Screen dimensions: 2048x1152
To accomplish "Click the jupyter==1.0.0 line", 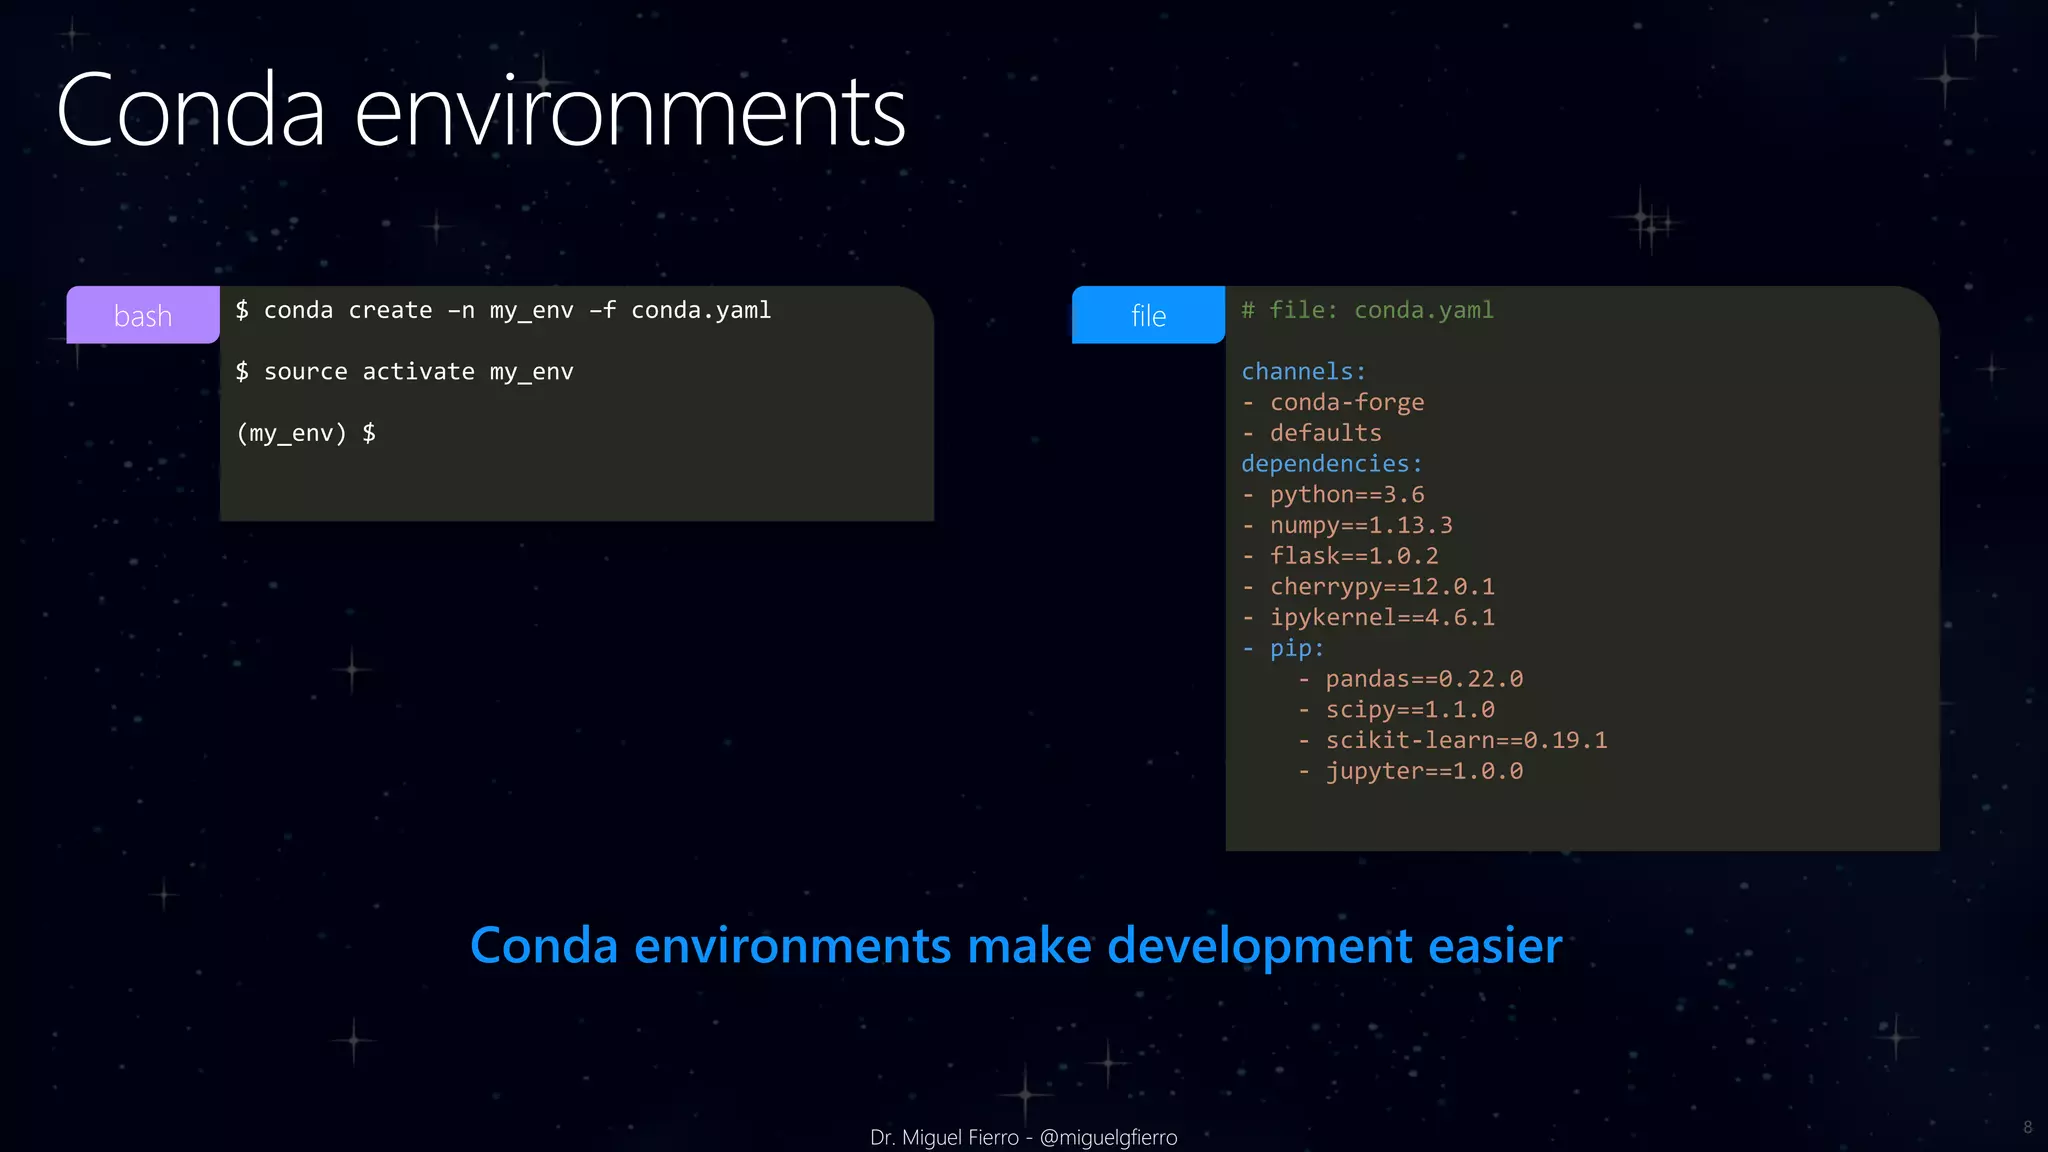I will click(x=1410, y=771).
